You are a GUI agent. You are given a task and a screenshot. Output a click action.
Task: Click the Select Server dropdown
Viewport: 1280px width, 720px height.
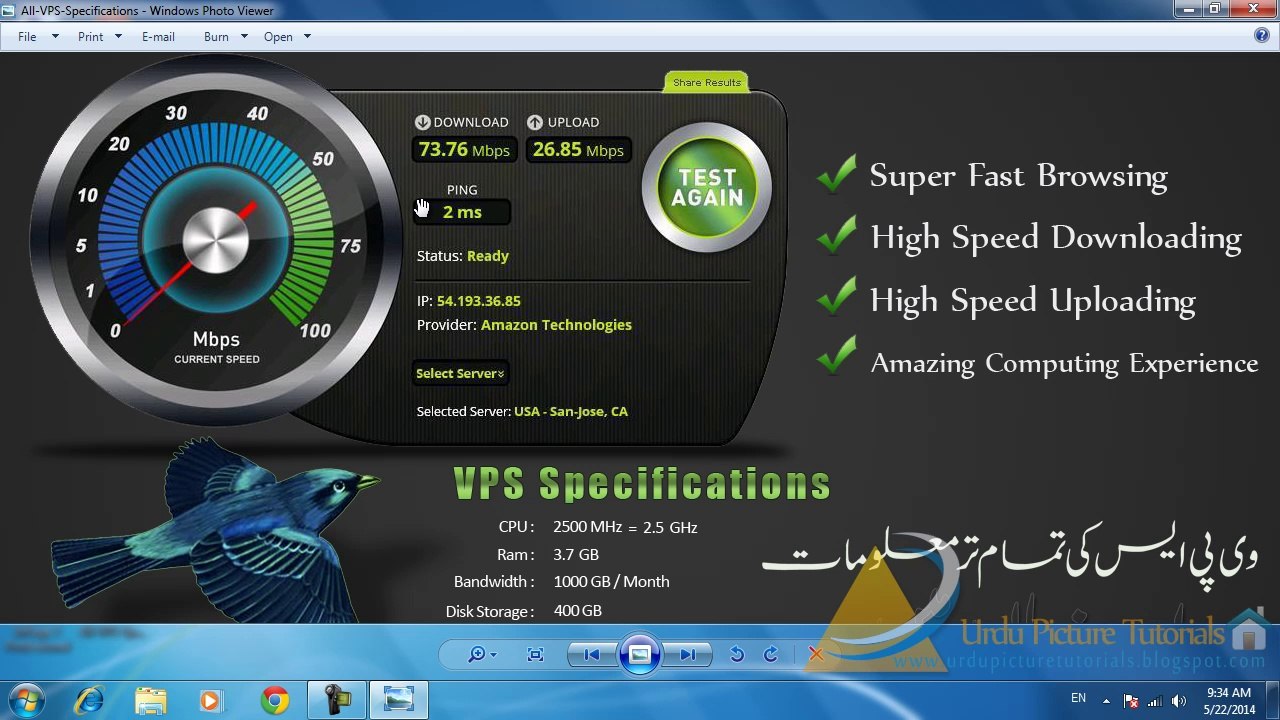point(460,373)
